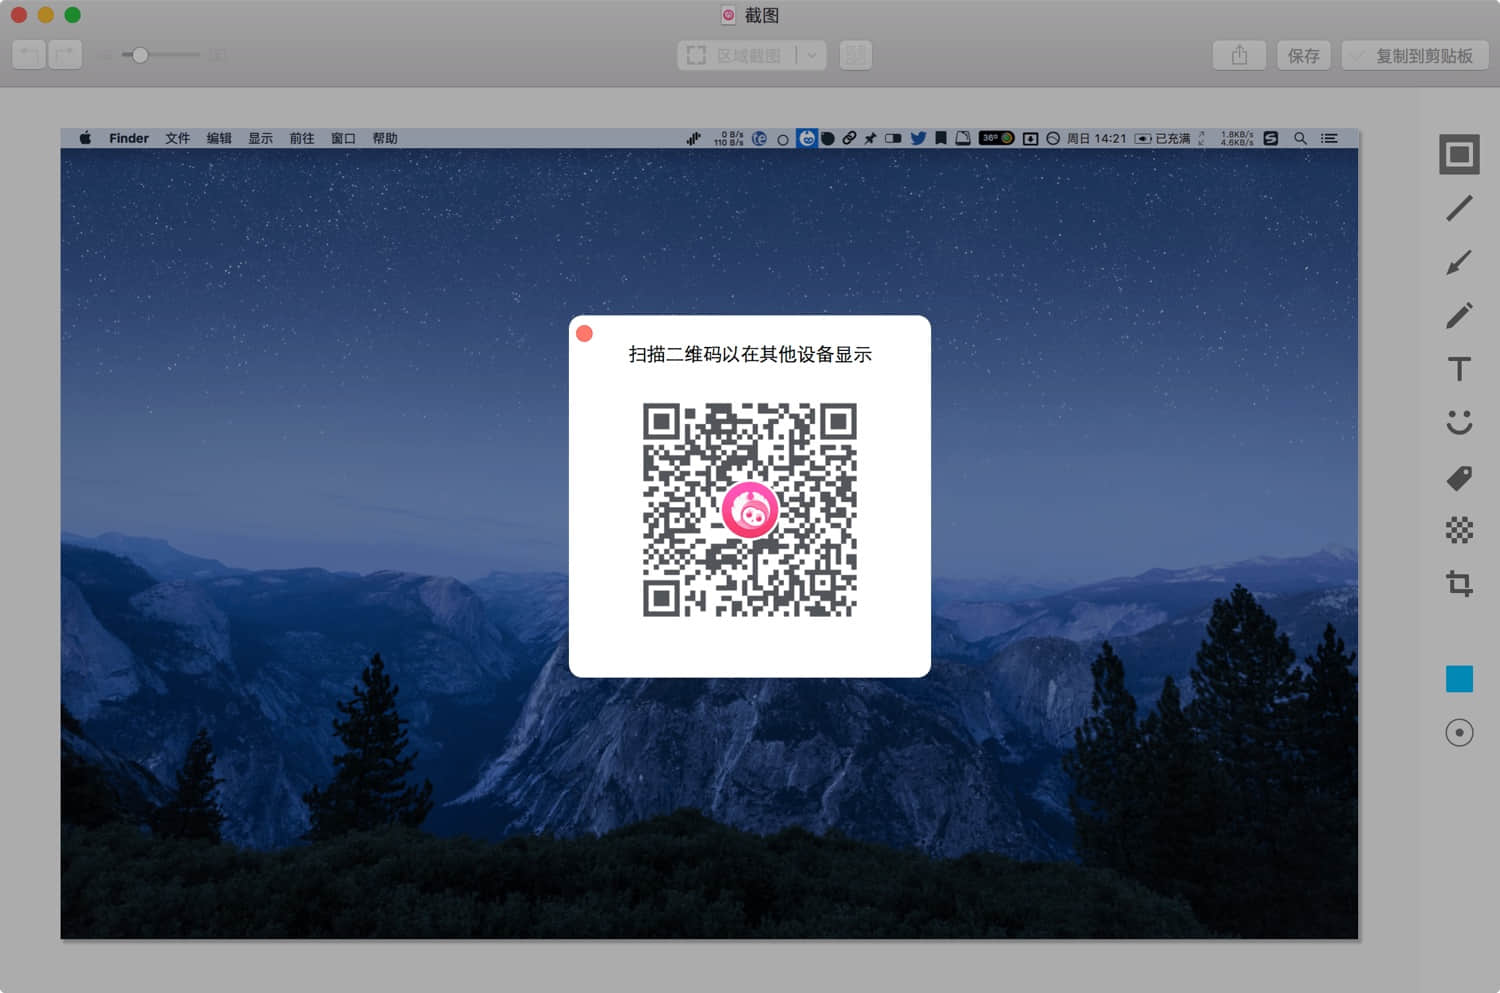
Task: Click the red dot on the QR code panel
Action: click(584, 333)
